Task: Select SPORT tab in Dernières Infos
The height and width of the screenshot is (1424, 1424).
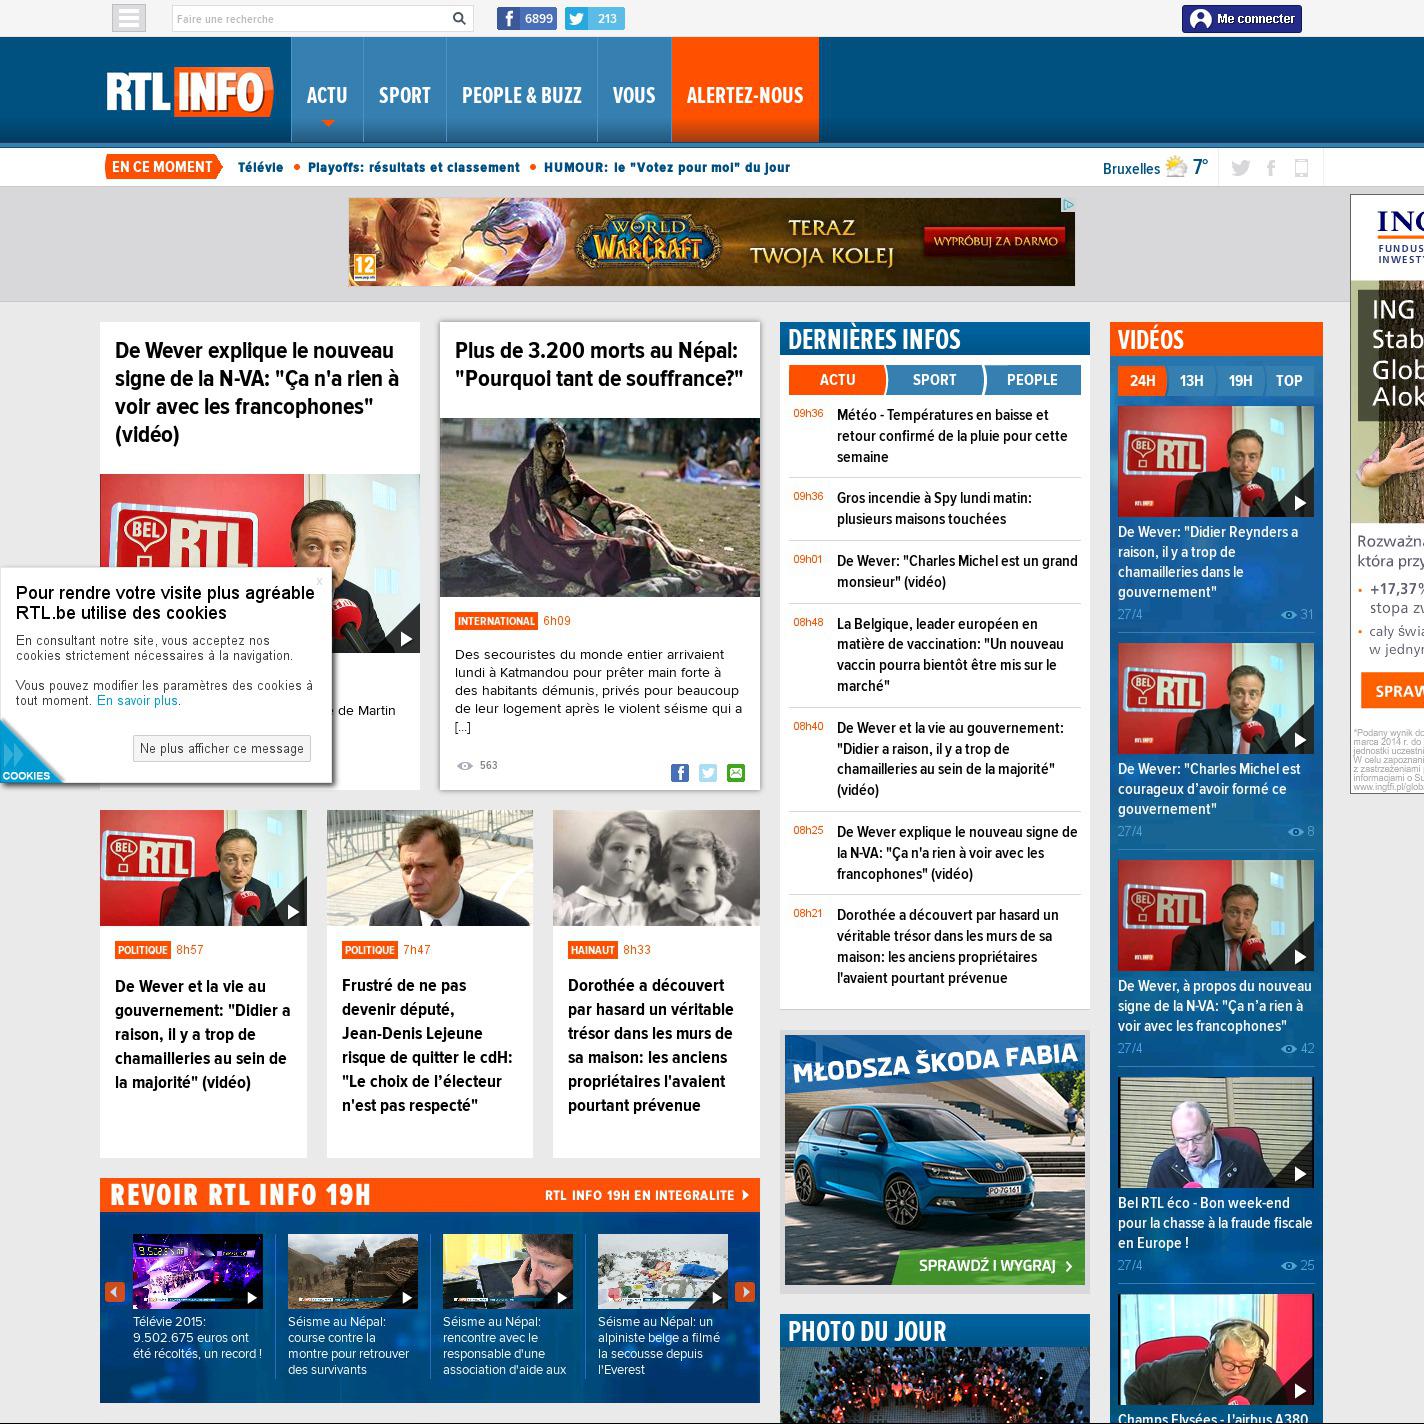Action: (934, 380)
